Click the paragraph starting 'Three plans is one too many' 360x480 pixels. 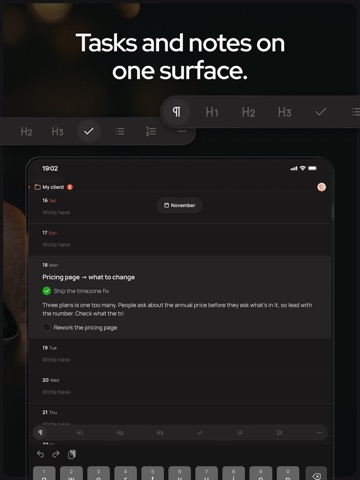pos(177,309)
